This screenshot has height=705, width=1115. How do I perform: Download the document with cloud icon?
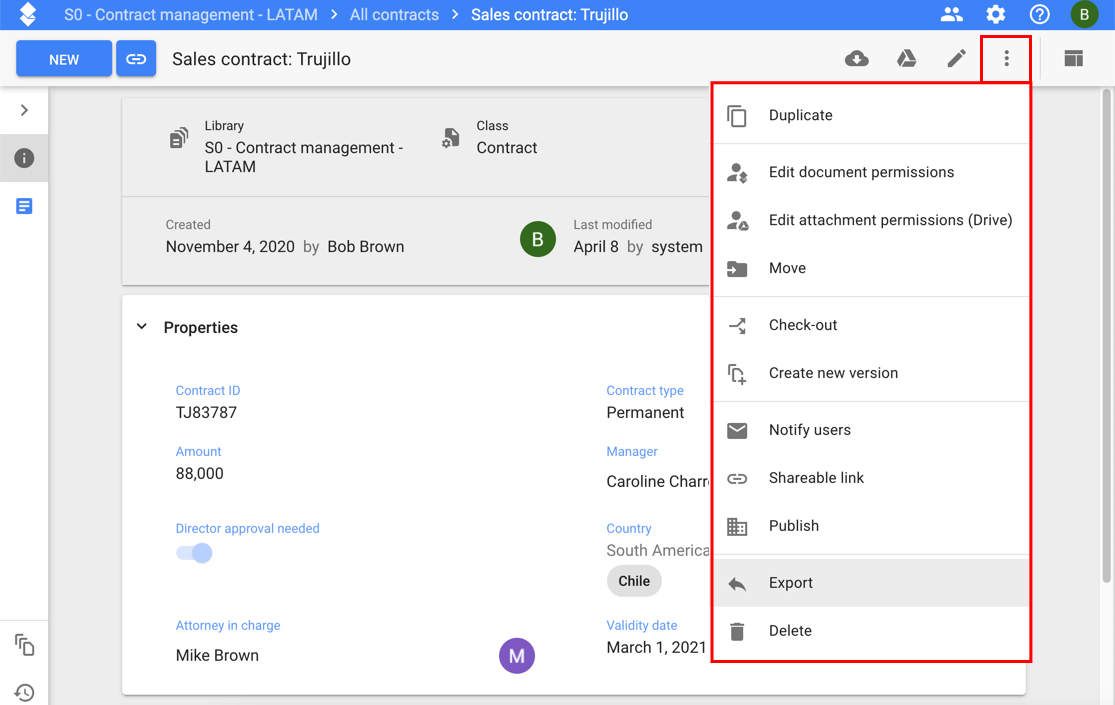(x=857, y=58)
